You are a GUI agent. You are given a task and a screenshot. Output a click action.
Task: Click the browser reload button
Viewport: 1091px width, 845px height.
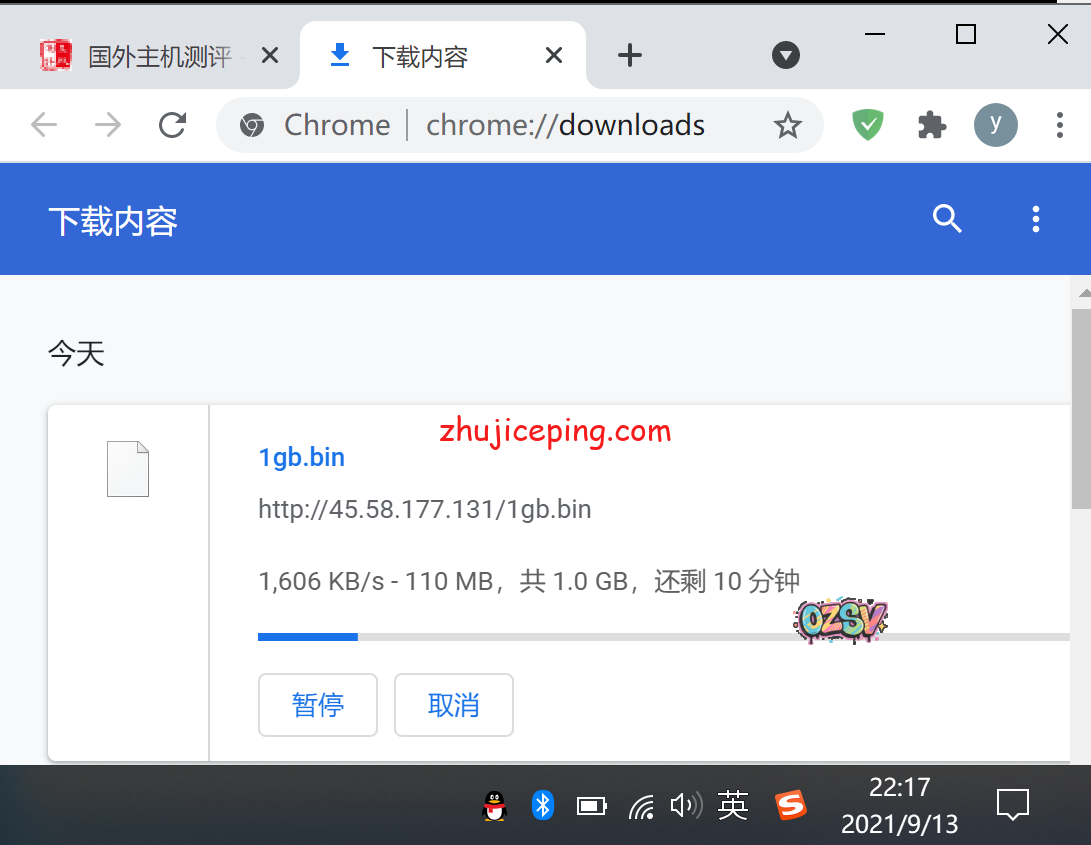click(x=173, y=125)
